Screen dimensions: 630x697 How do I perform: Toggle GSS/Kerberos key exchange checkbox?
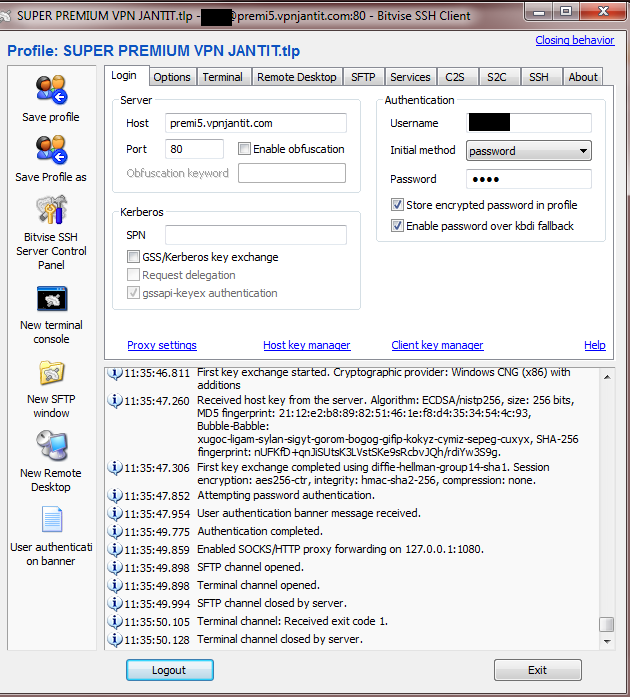tap(133, 257)
